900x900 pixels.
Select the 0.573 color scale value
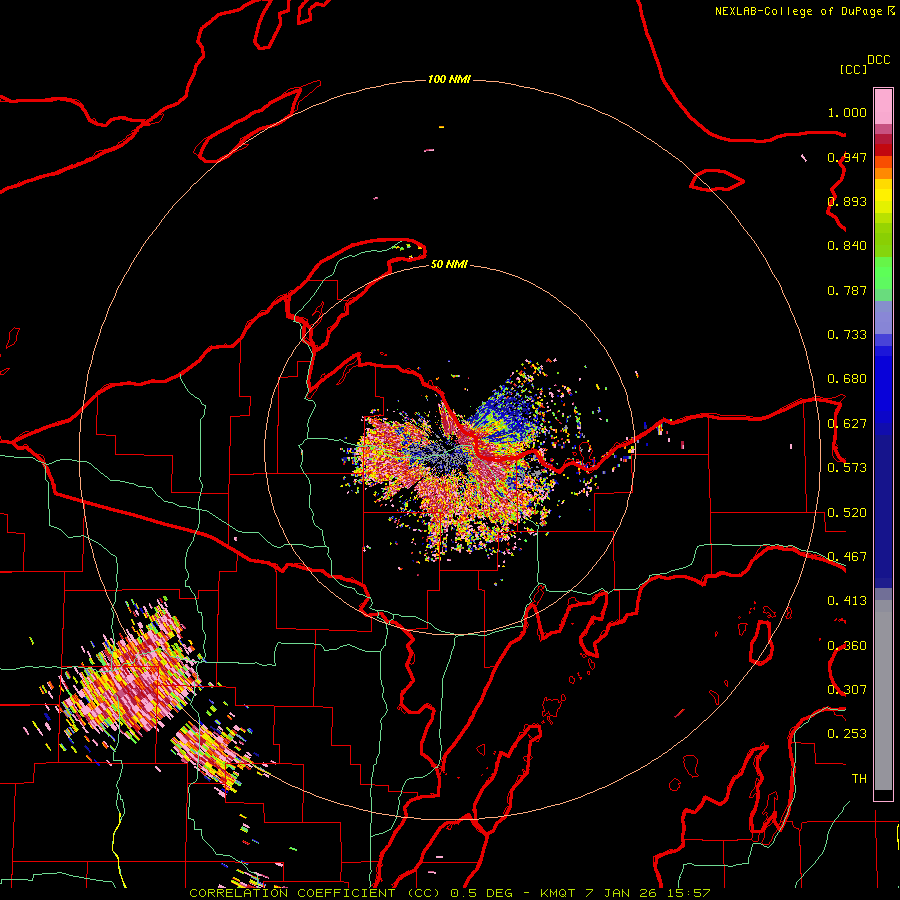847,468
